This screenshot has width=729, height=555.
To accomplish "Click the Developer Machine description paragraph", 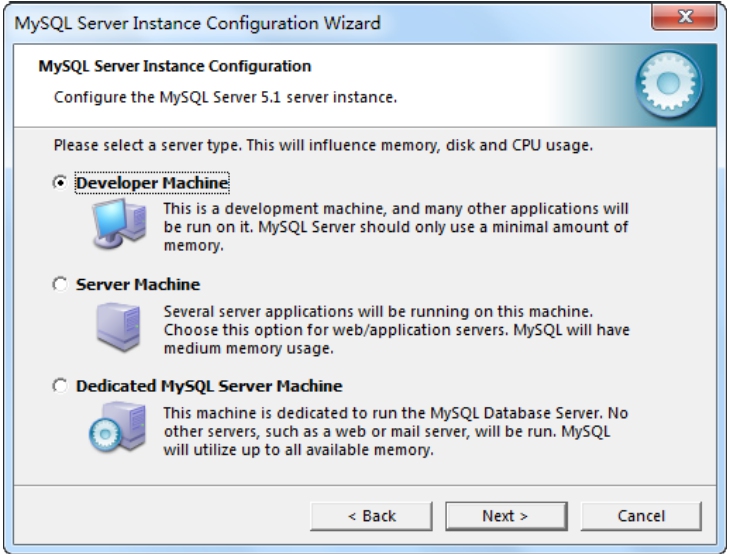I will 396,227.
